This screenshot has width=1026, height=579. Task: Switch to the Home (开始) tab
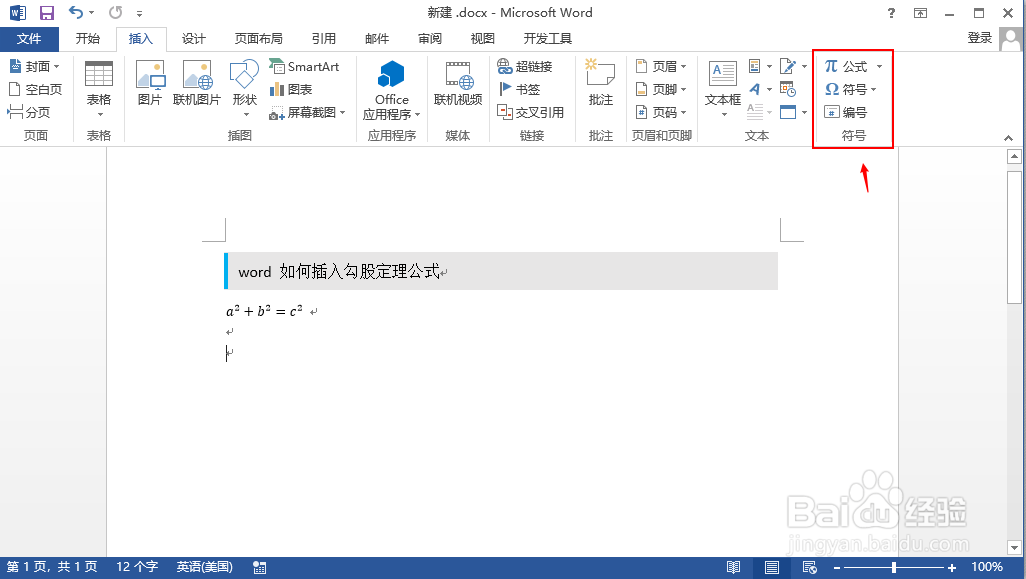coord(88,39)
